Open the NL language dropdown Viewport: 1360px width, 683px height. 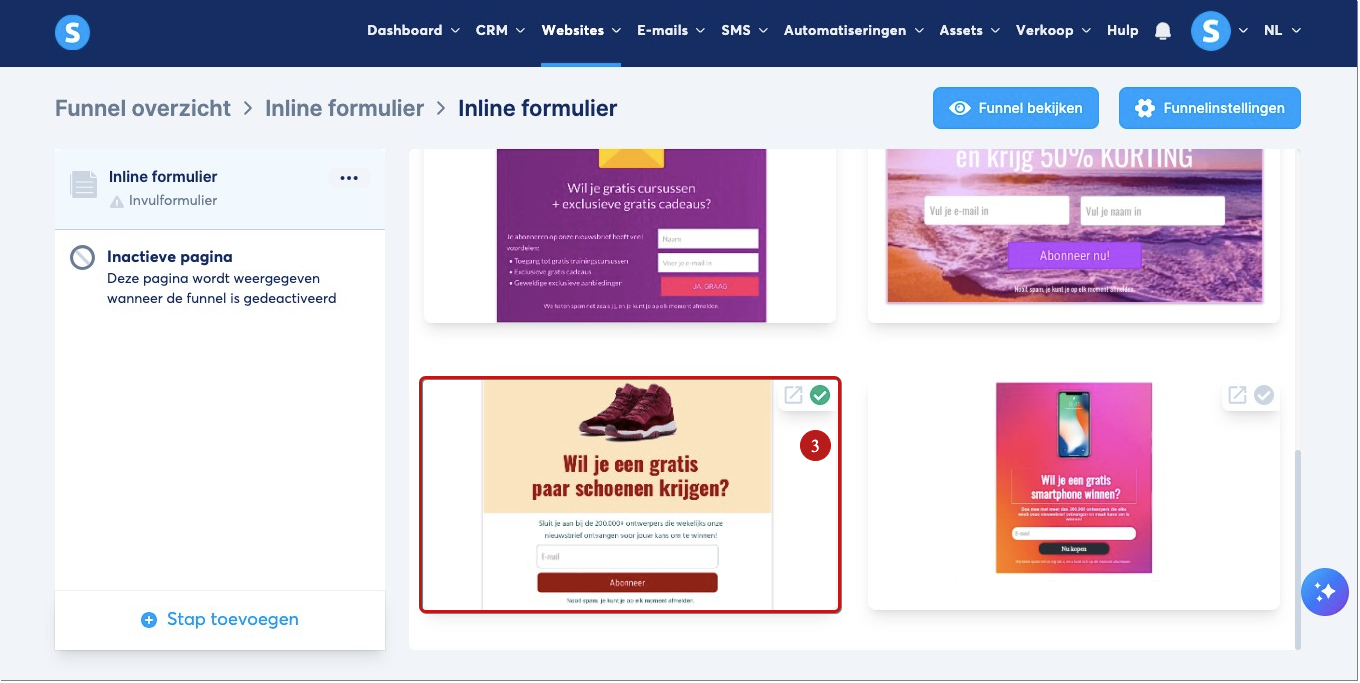coord(1282,31)
